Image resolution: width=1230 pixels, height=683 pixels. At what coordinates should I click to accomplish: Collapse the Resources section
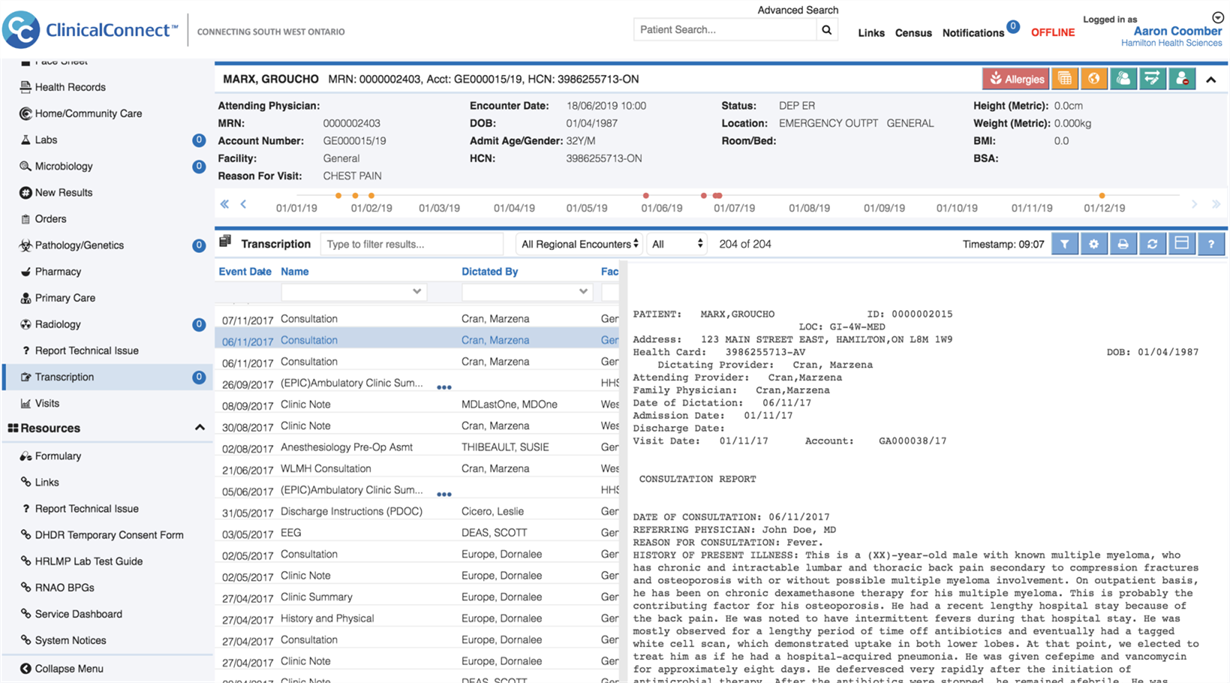coord(199,428)
